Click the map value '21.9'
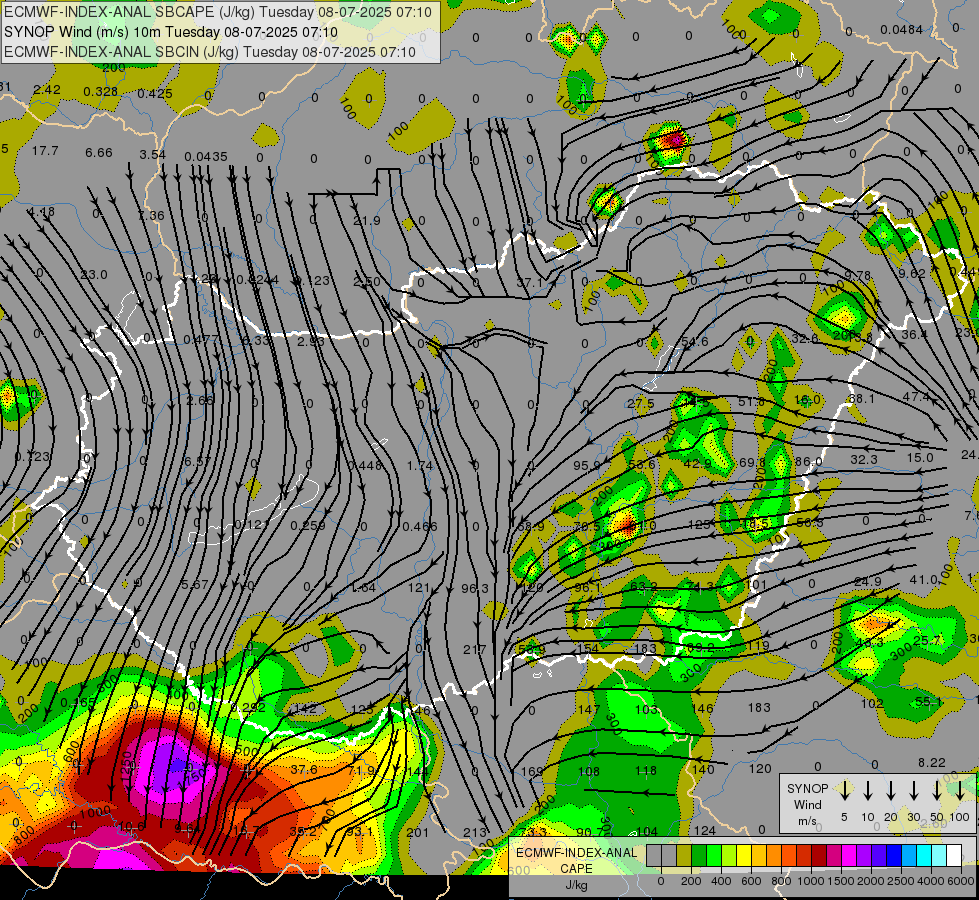Screen dimensions: 979x900 (x=367, y=220)
